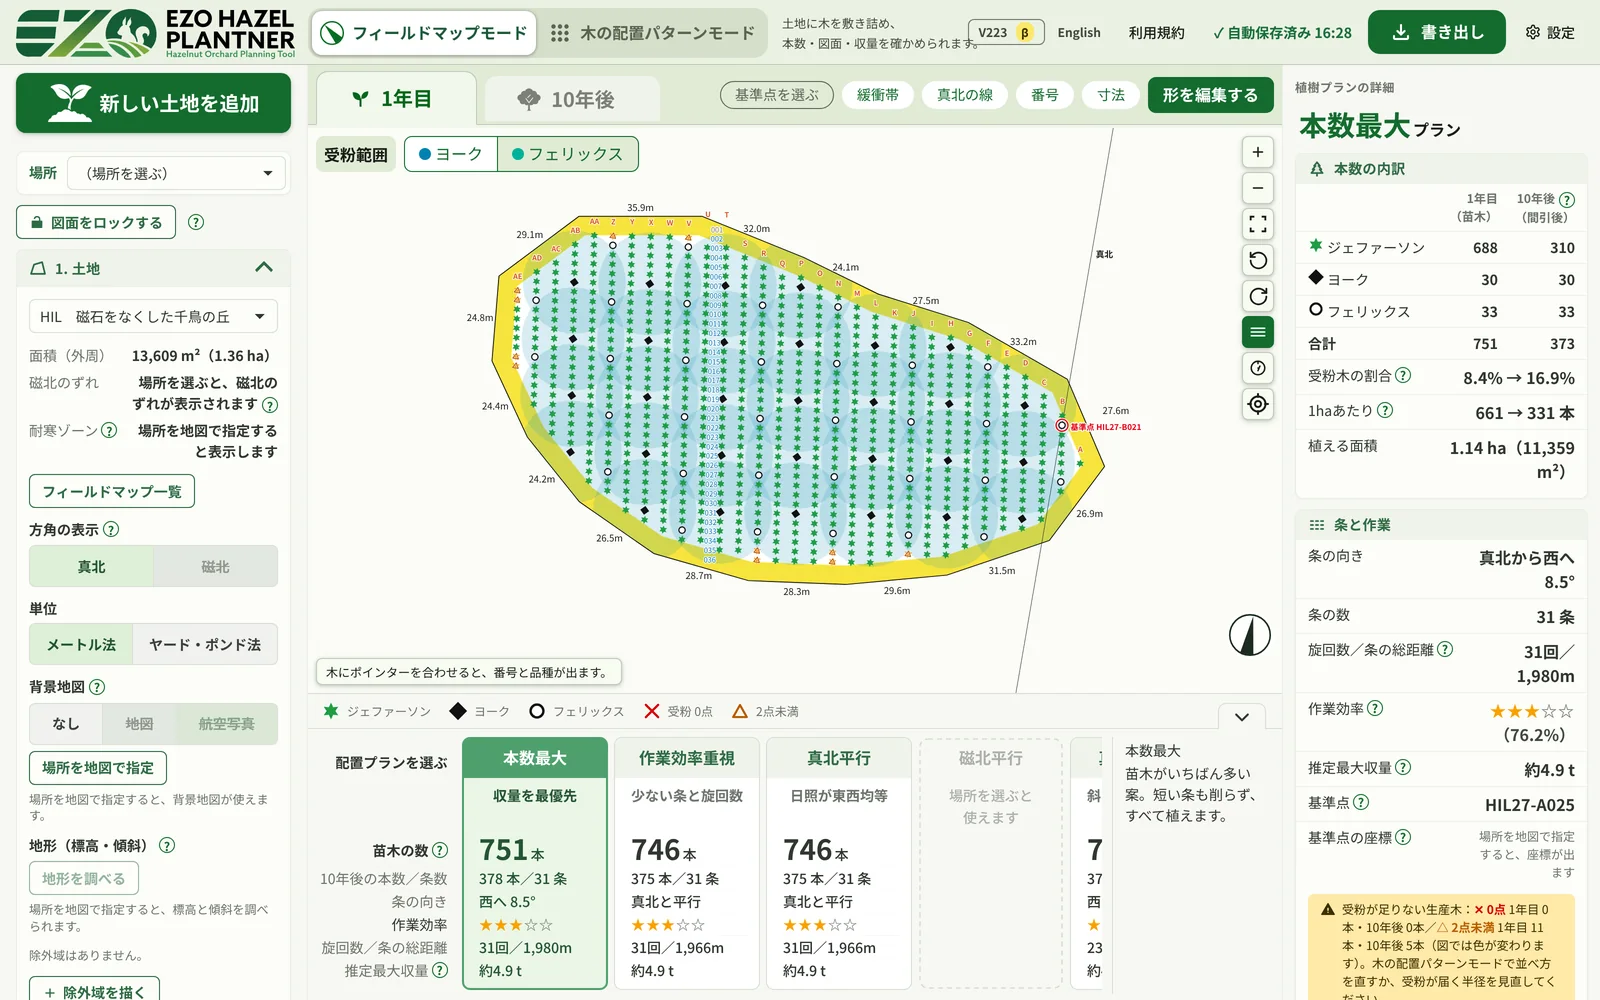Viewport: 1600px width, 1000px height.
Task: Switch to フィールドマップモード
Action: click(424, 33)
